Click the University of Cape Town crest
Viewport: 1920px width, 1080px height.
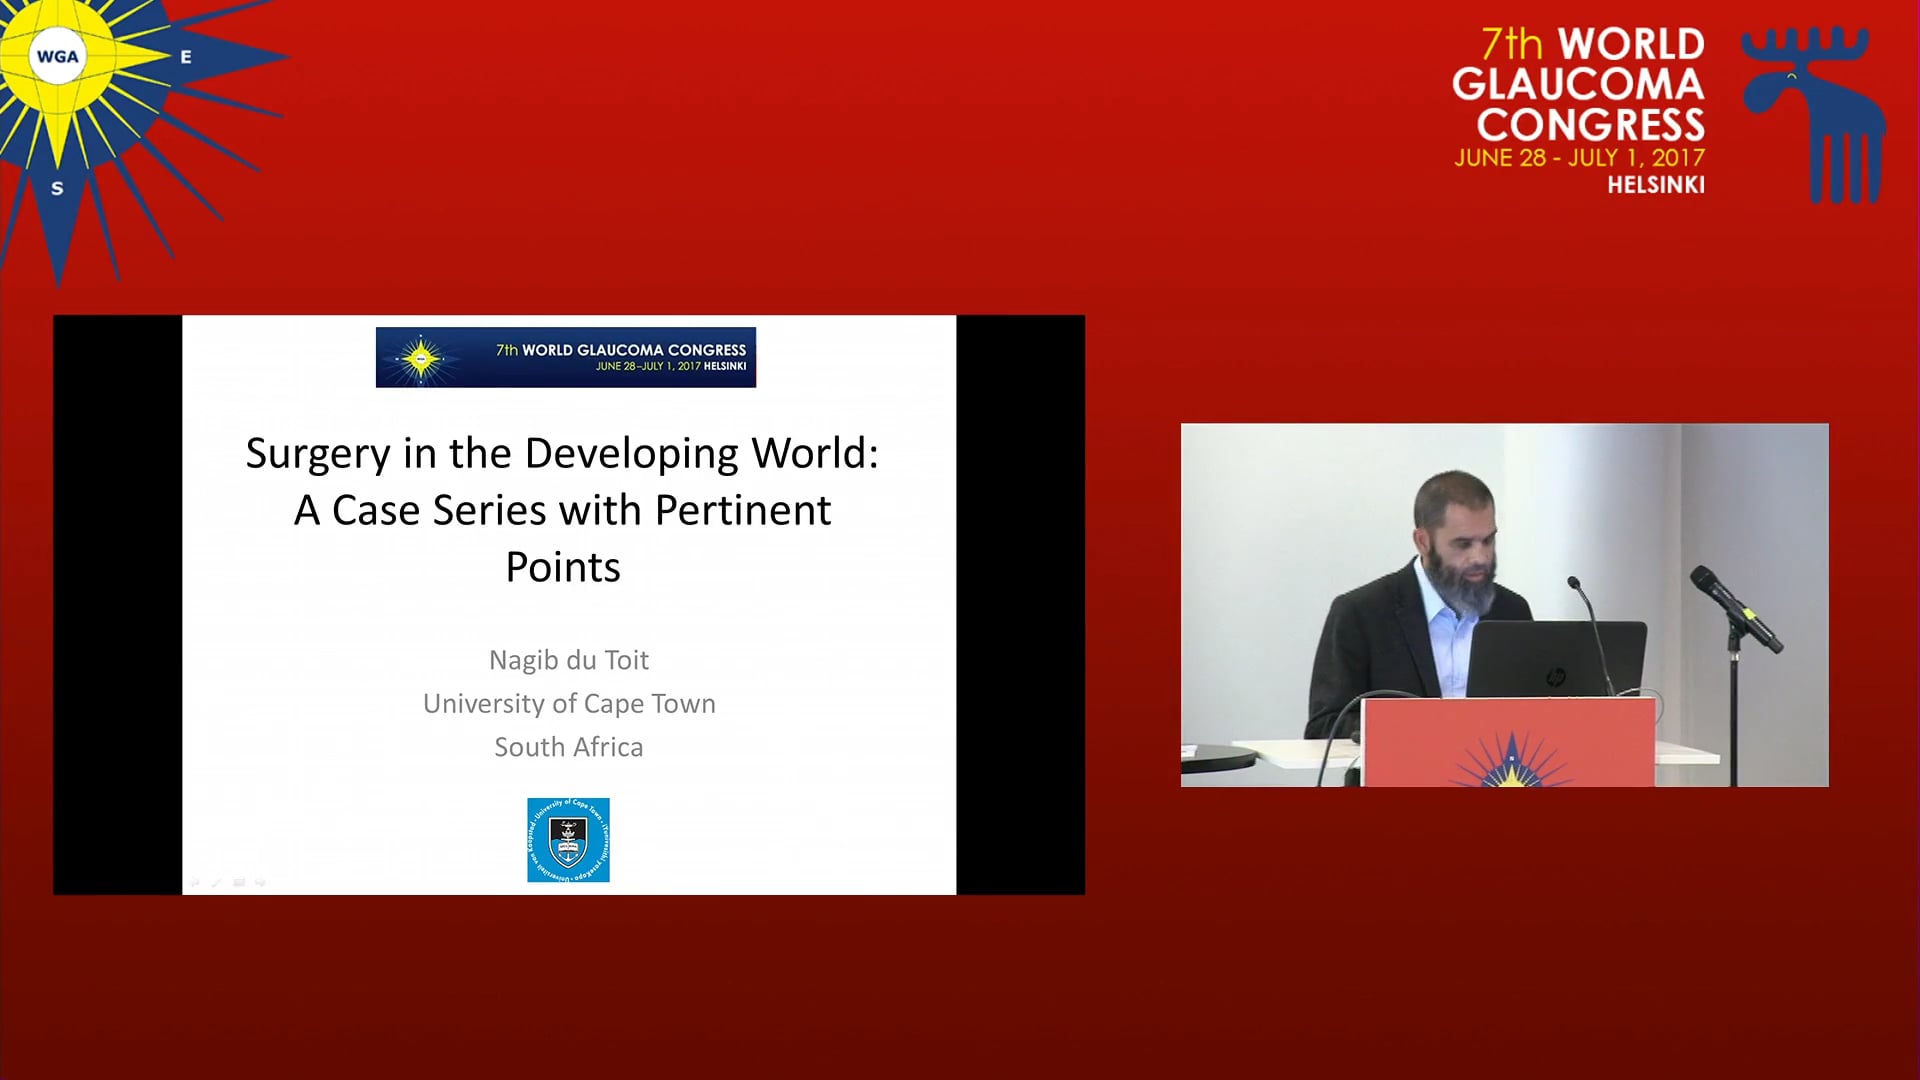coord(568,840)
